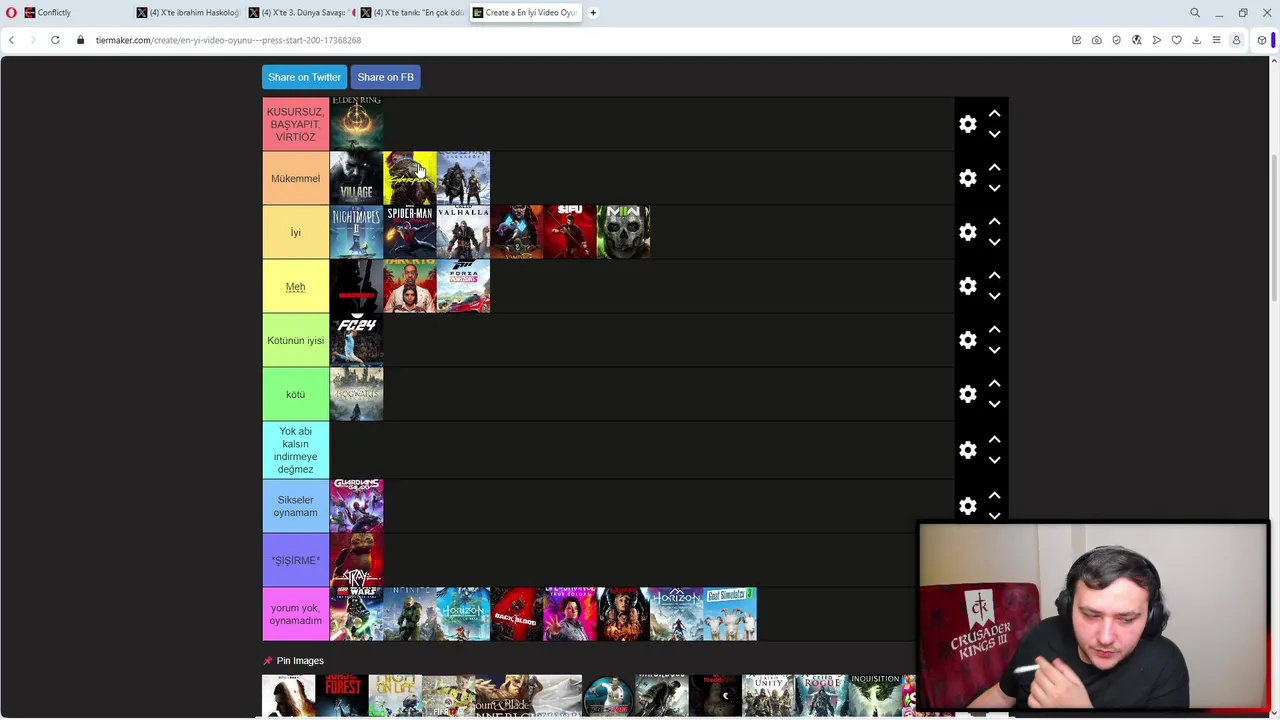
Task: Click the *ŞİŞİRME* tier label
Action: click(296, 560)
